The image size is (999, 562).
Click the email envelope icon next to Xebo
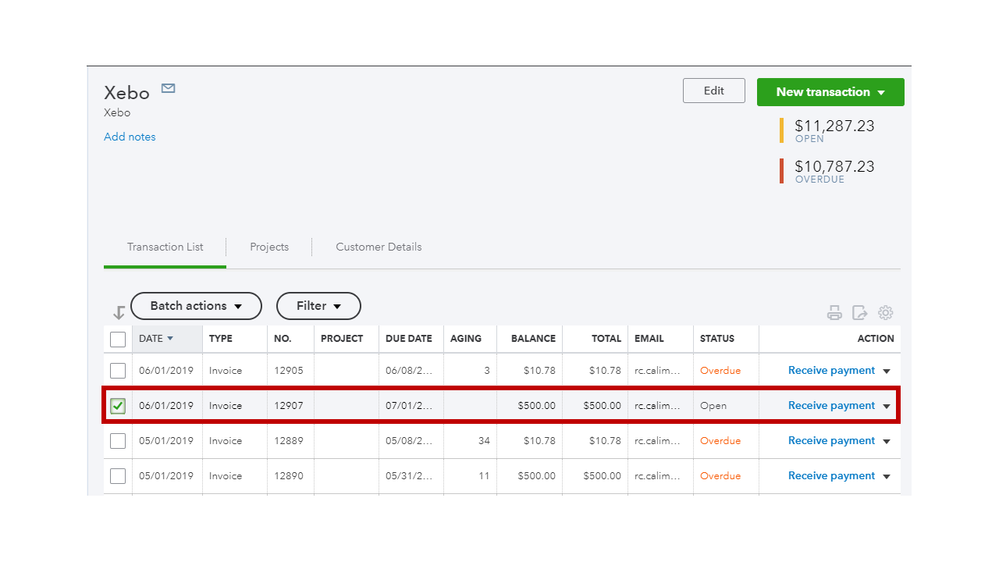168,89
